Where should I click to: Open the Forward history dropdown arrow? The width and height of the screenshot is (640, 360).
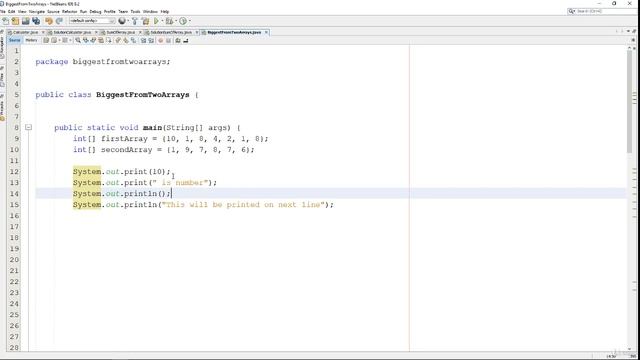click(x=71, y=40)
